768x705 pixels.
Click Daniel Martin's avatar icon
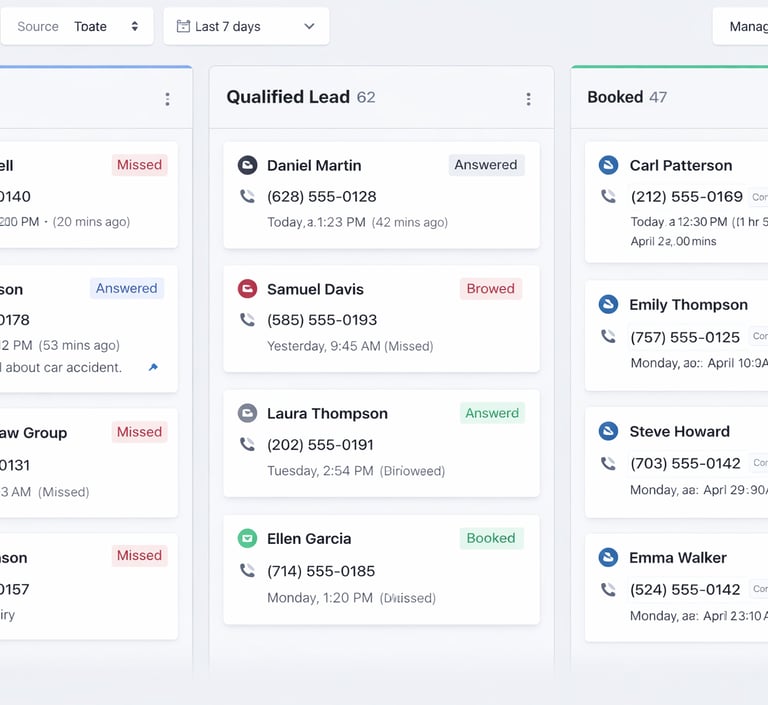pyautogui.click(x=247, y=165)
